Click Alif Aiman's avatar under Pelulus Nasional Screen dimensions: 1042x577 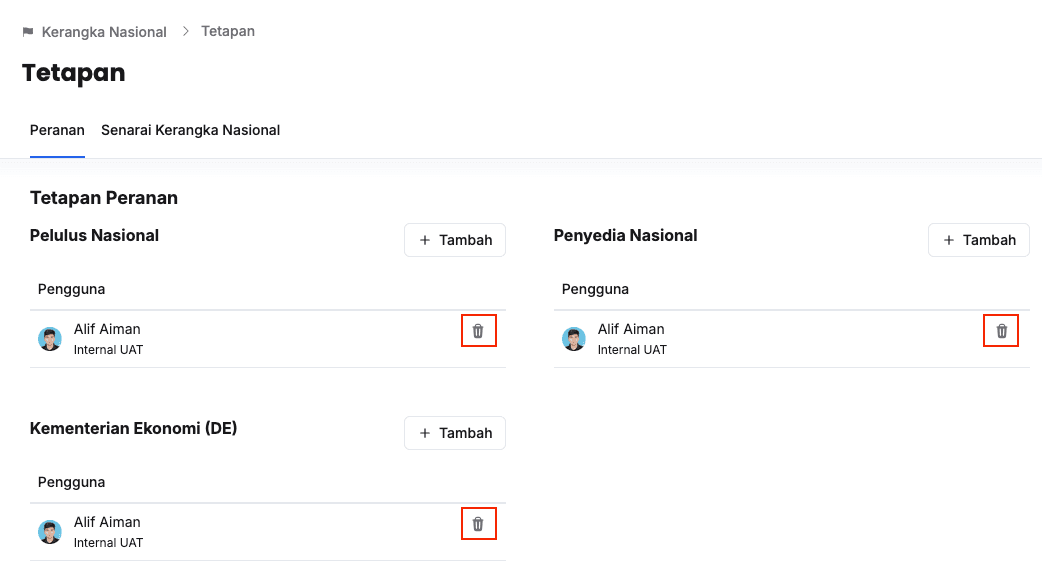[50, 339]
